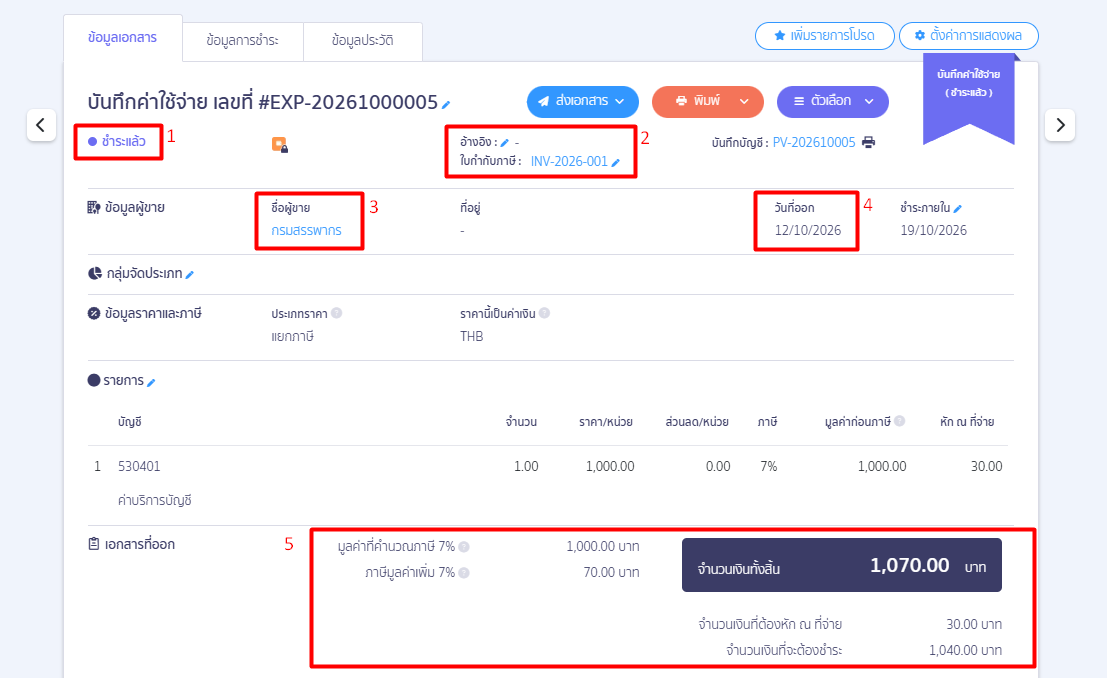Viewport: 1107px width, 678px height.
Task: Open seller link กรมสรรพากร
Action: pos(306,230)
